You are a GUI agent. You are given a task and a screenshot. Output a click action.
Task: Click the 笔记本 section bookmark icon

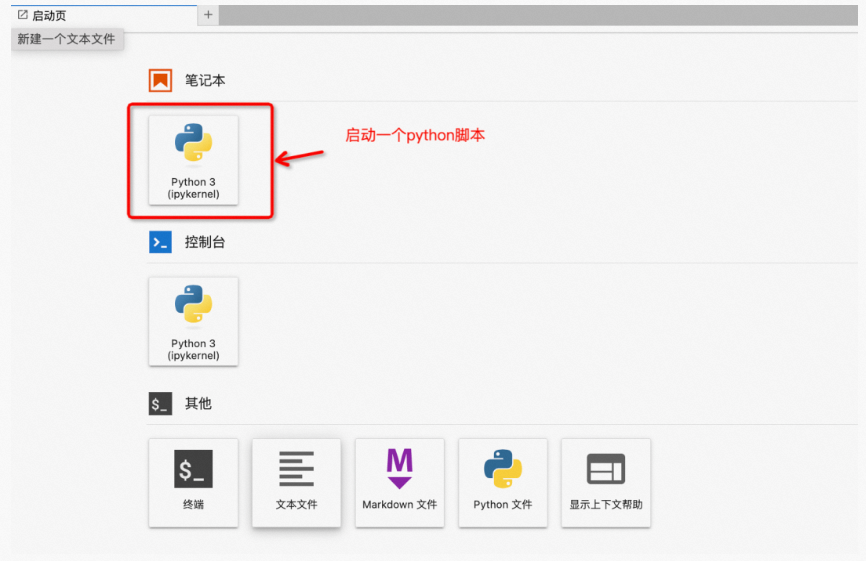(x=160, y=81)
